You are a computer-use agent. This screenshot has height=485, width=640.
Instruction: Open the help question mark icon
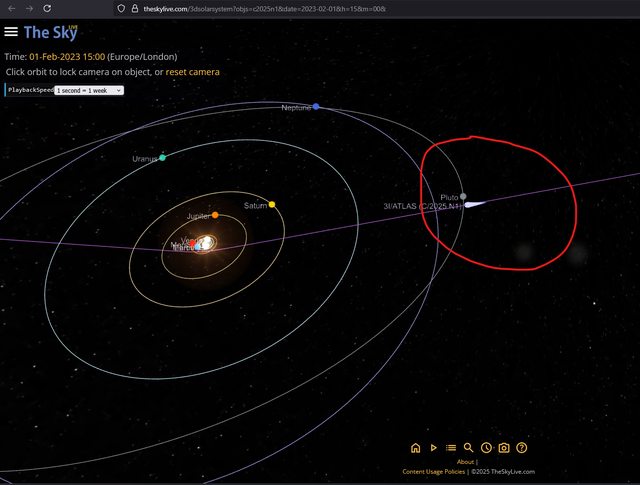522,448
